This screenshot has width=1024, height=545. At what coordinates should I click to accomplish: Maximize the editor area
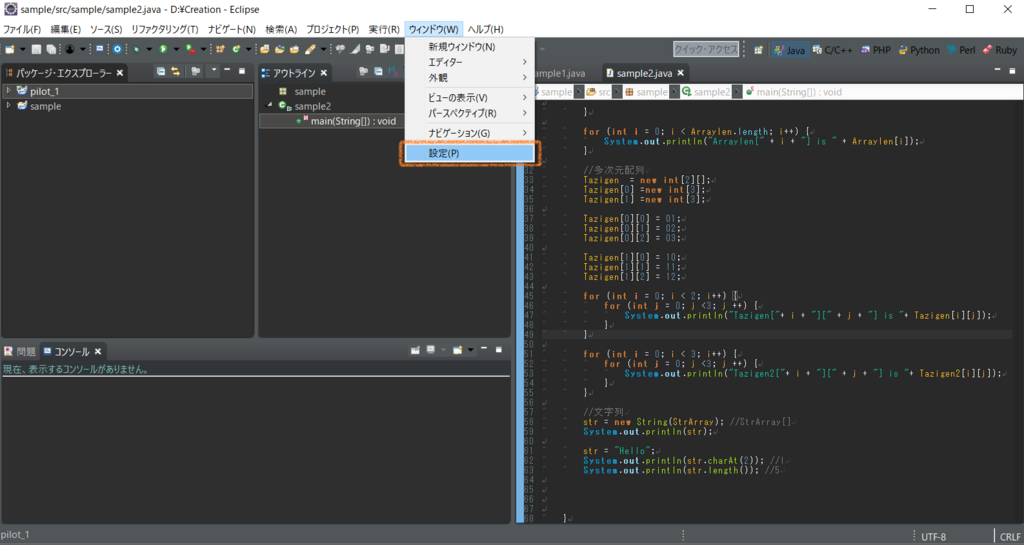coord(1012,72)
